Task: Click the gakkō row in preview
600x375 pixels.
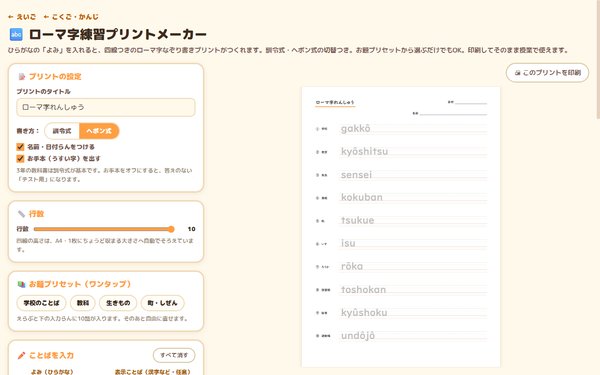Action: click(401, 129)
